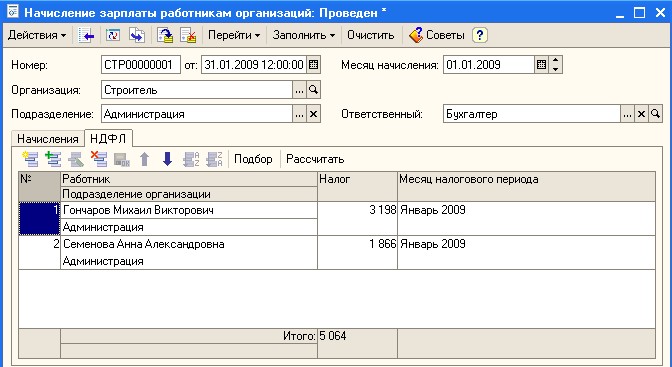
Task: Open Организация with the magnifier icon
Action: point(314,90)
